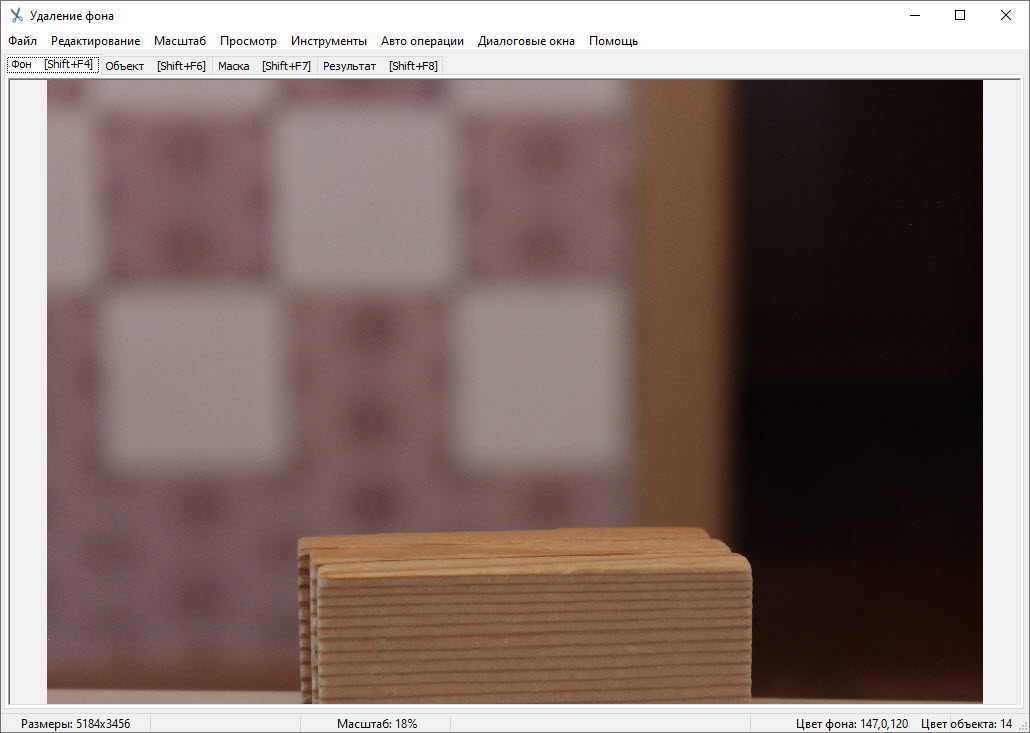The height and width of the screenshot is (733, 1030).
Task: Open the Файл menu
Action: pyautogui.click(x=22, y=41)
